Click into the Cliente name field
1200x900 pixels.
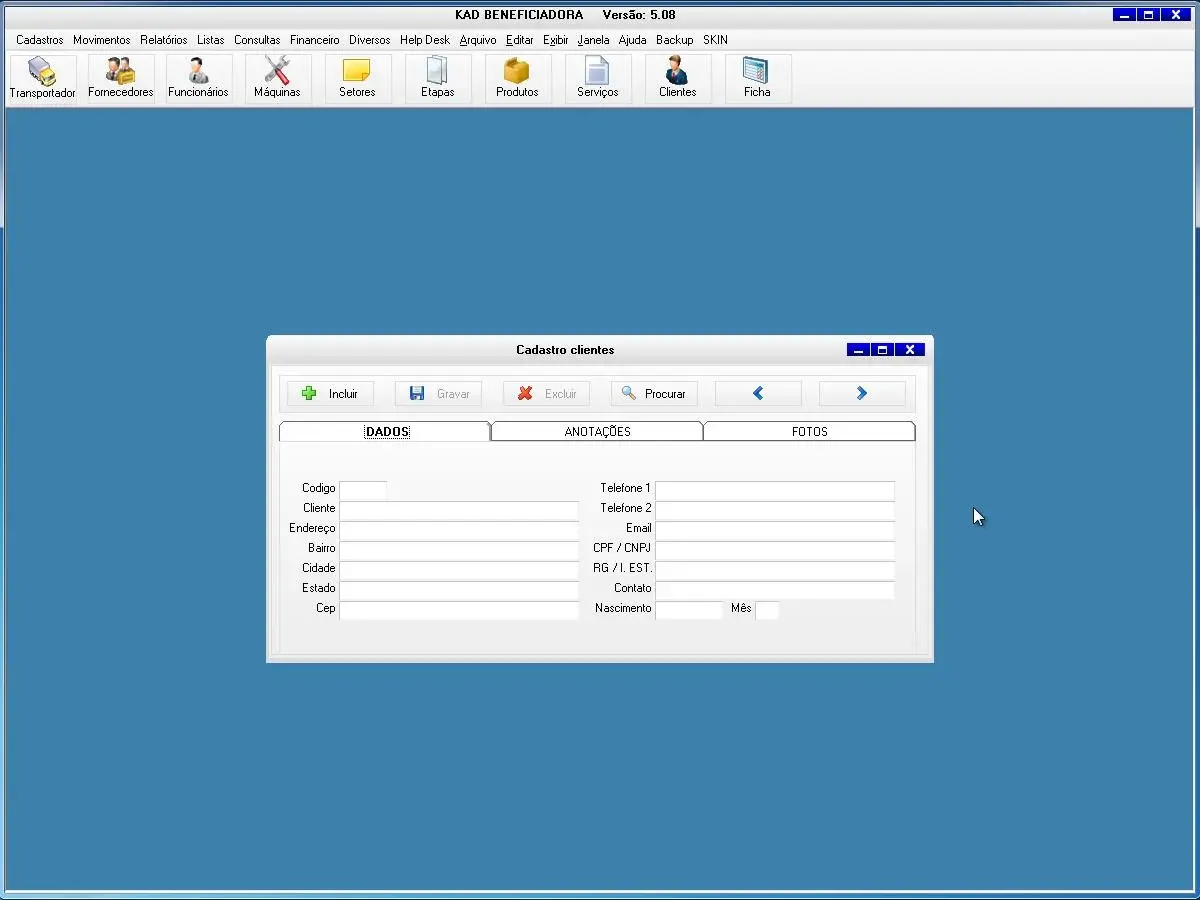tap(459, 509)
